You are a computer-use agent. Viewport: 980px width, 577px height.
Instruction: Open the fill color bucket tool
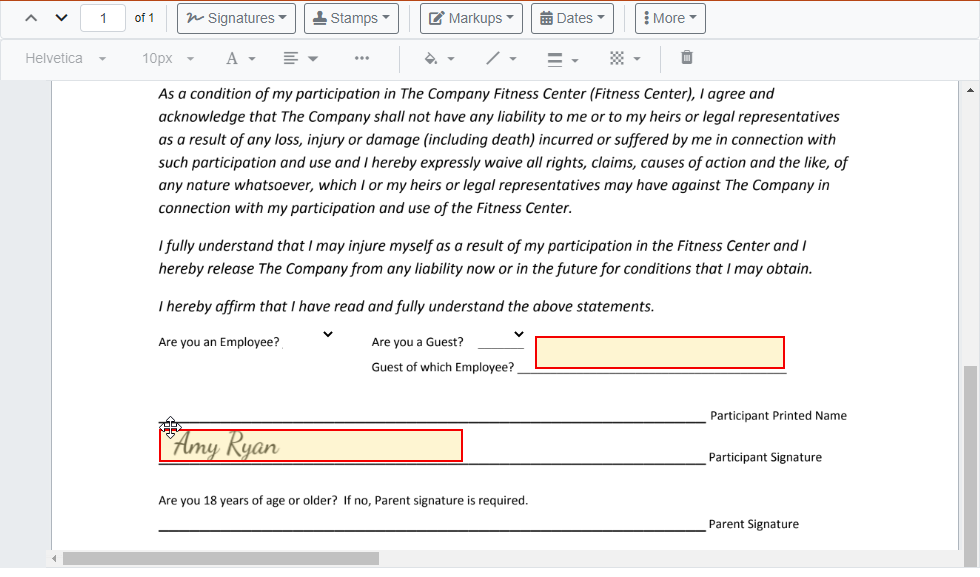(439, 59)
